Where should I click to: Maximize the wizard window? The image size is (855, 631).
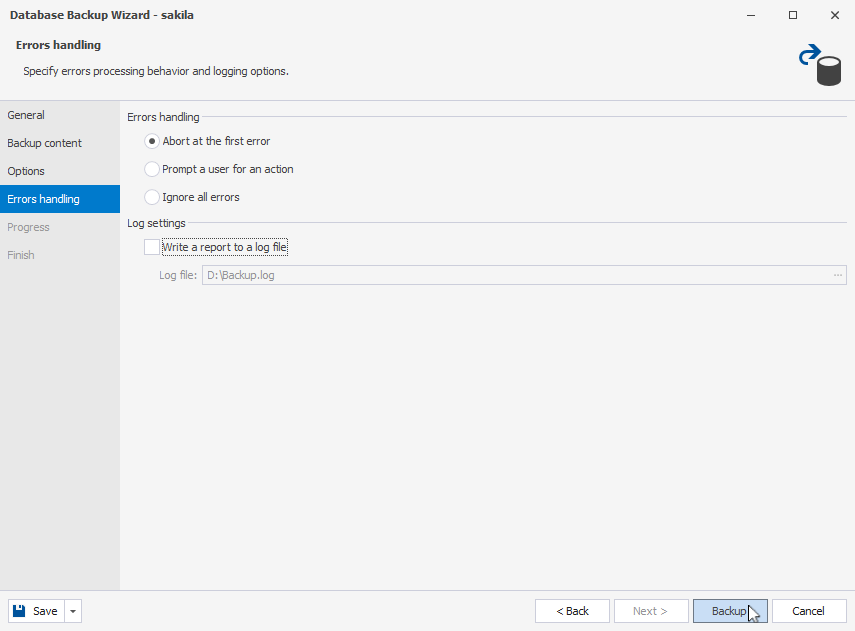click(x=793, y=15)
